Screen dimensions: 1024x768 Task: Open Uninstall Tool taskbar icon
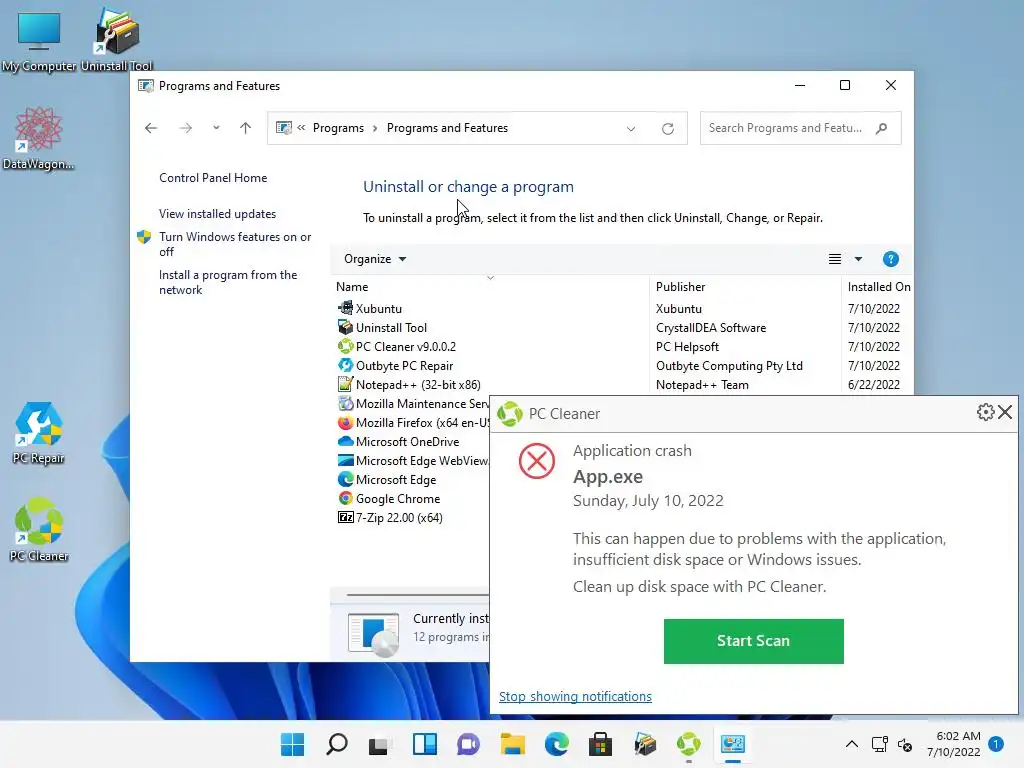645,744
